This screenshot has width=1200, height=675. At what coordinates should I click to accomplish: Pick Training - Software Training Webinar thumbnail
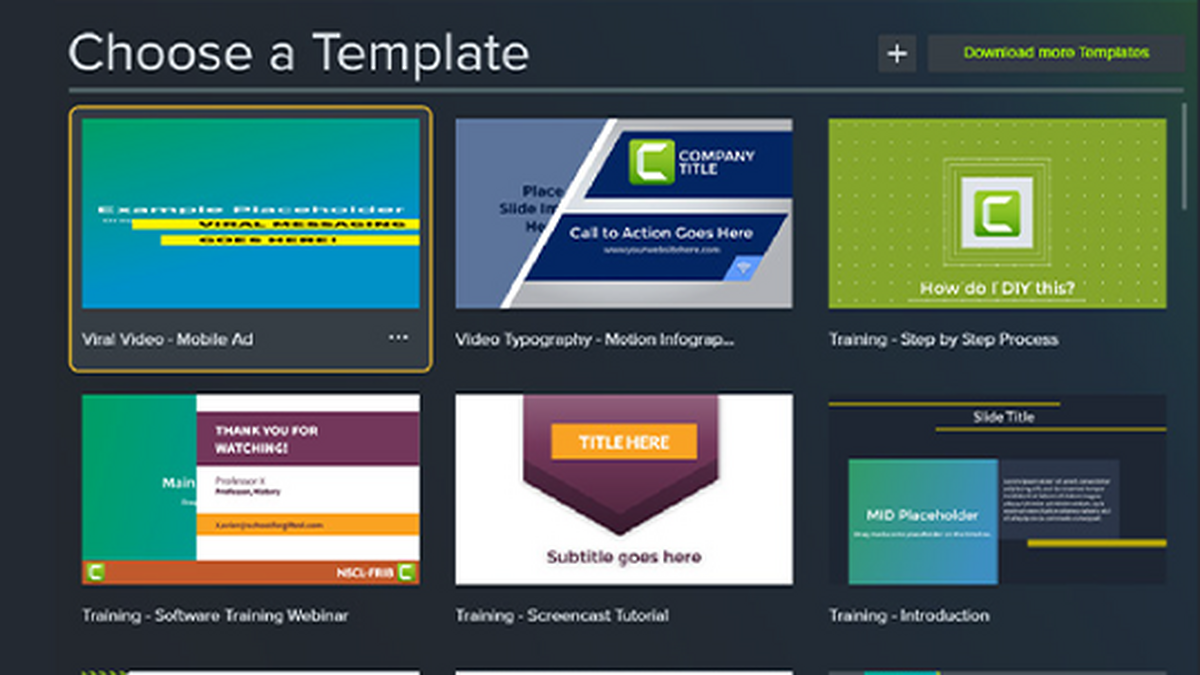pyautogui.click(x=250, y=489)
